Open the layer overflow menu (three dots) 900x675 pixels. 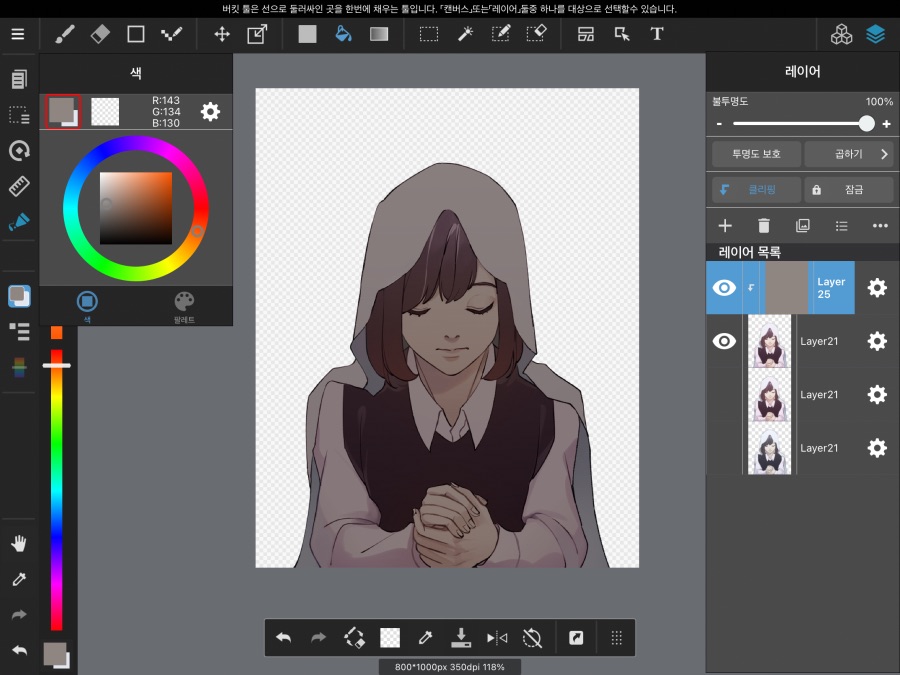[879, 225]
